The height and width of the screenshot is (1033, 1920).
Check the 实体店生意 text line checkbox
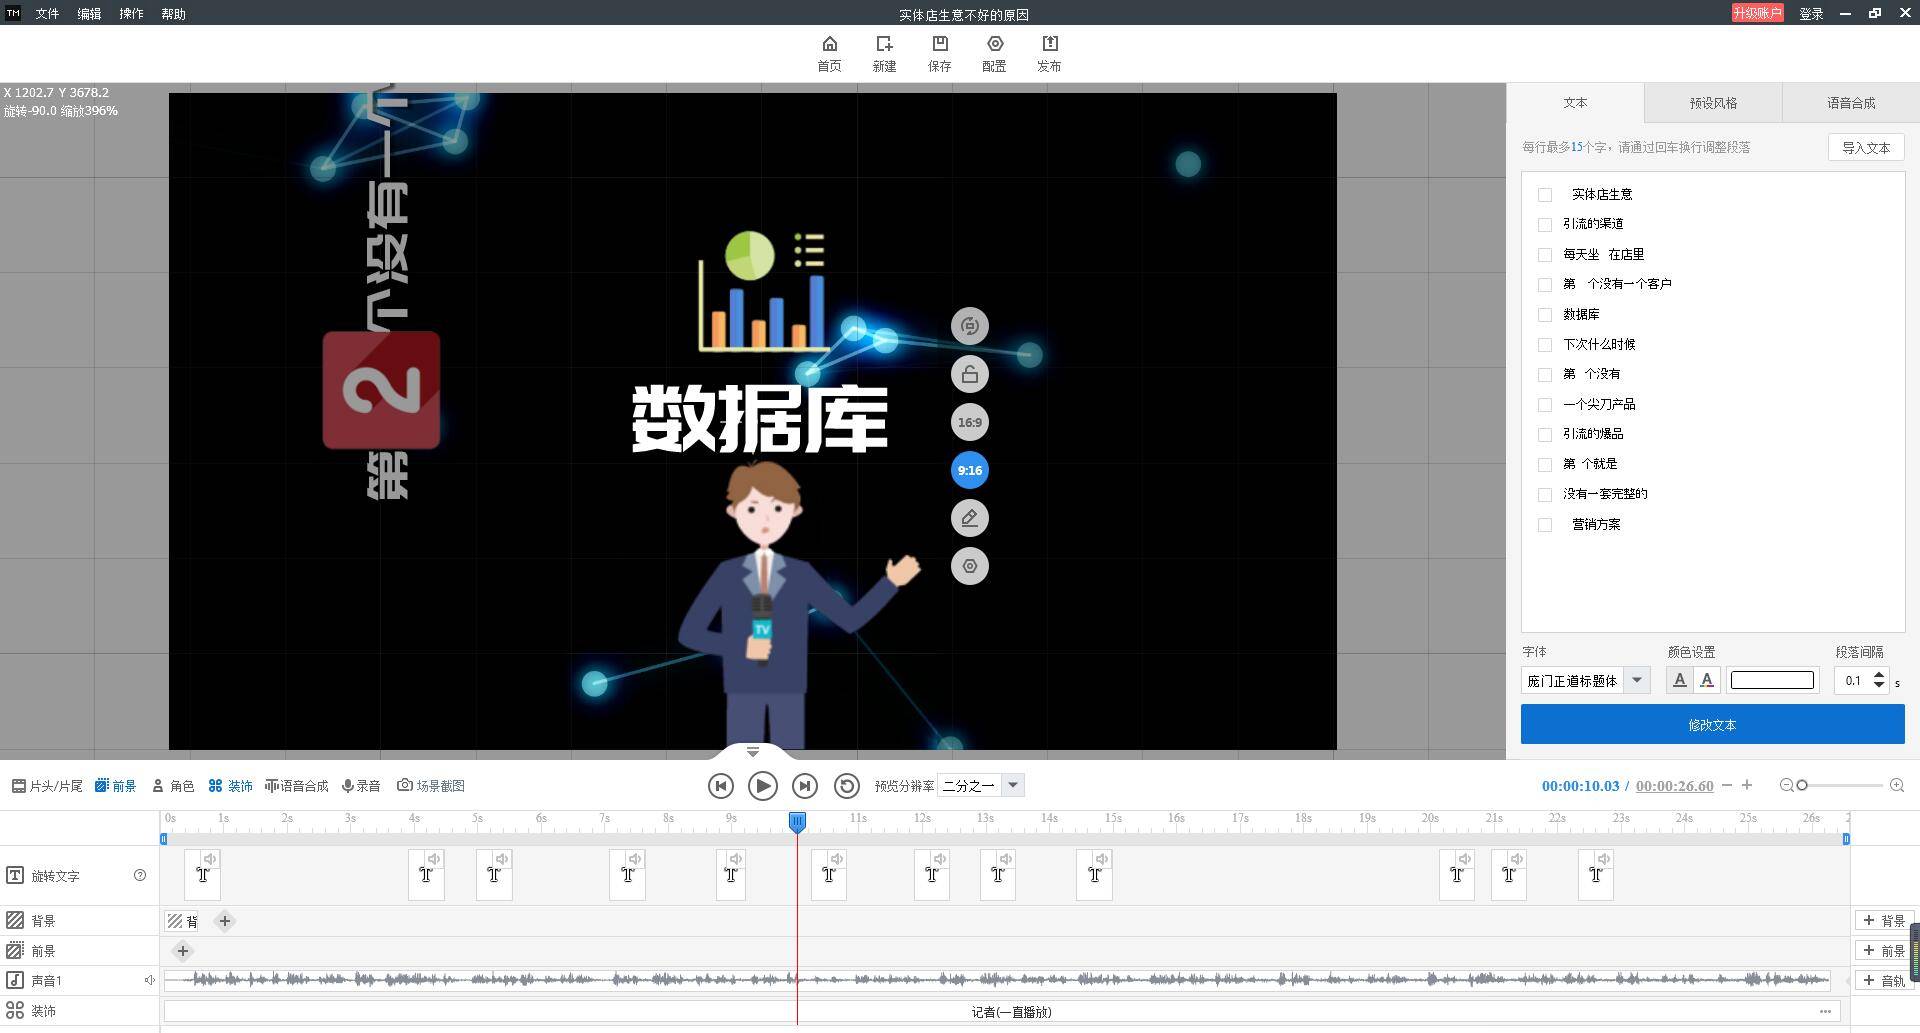coord(1545,195)
